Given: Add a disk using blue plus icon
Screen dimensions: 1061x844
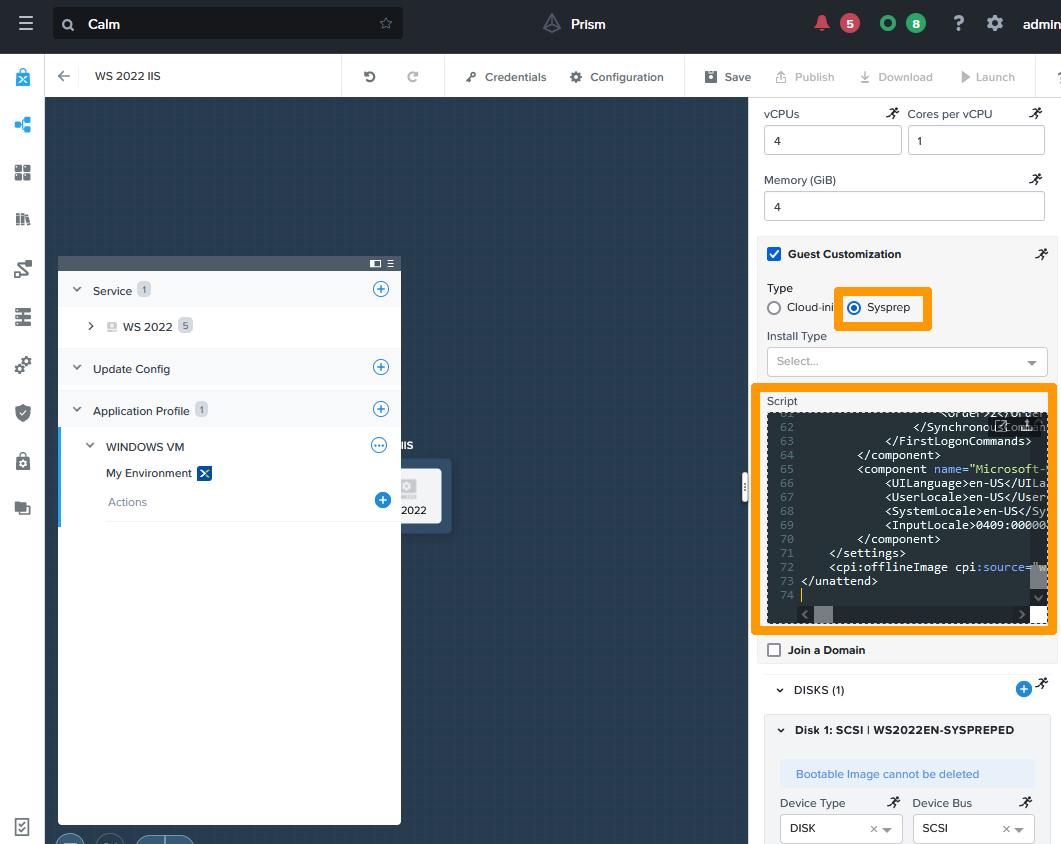Looking at the screenshot, I should tap(1023, 689).
